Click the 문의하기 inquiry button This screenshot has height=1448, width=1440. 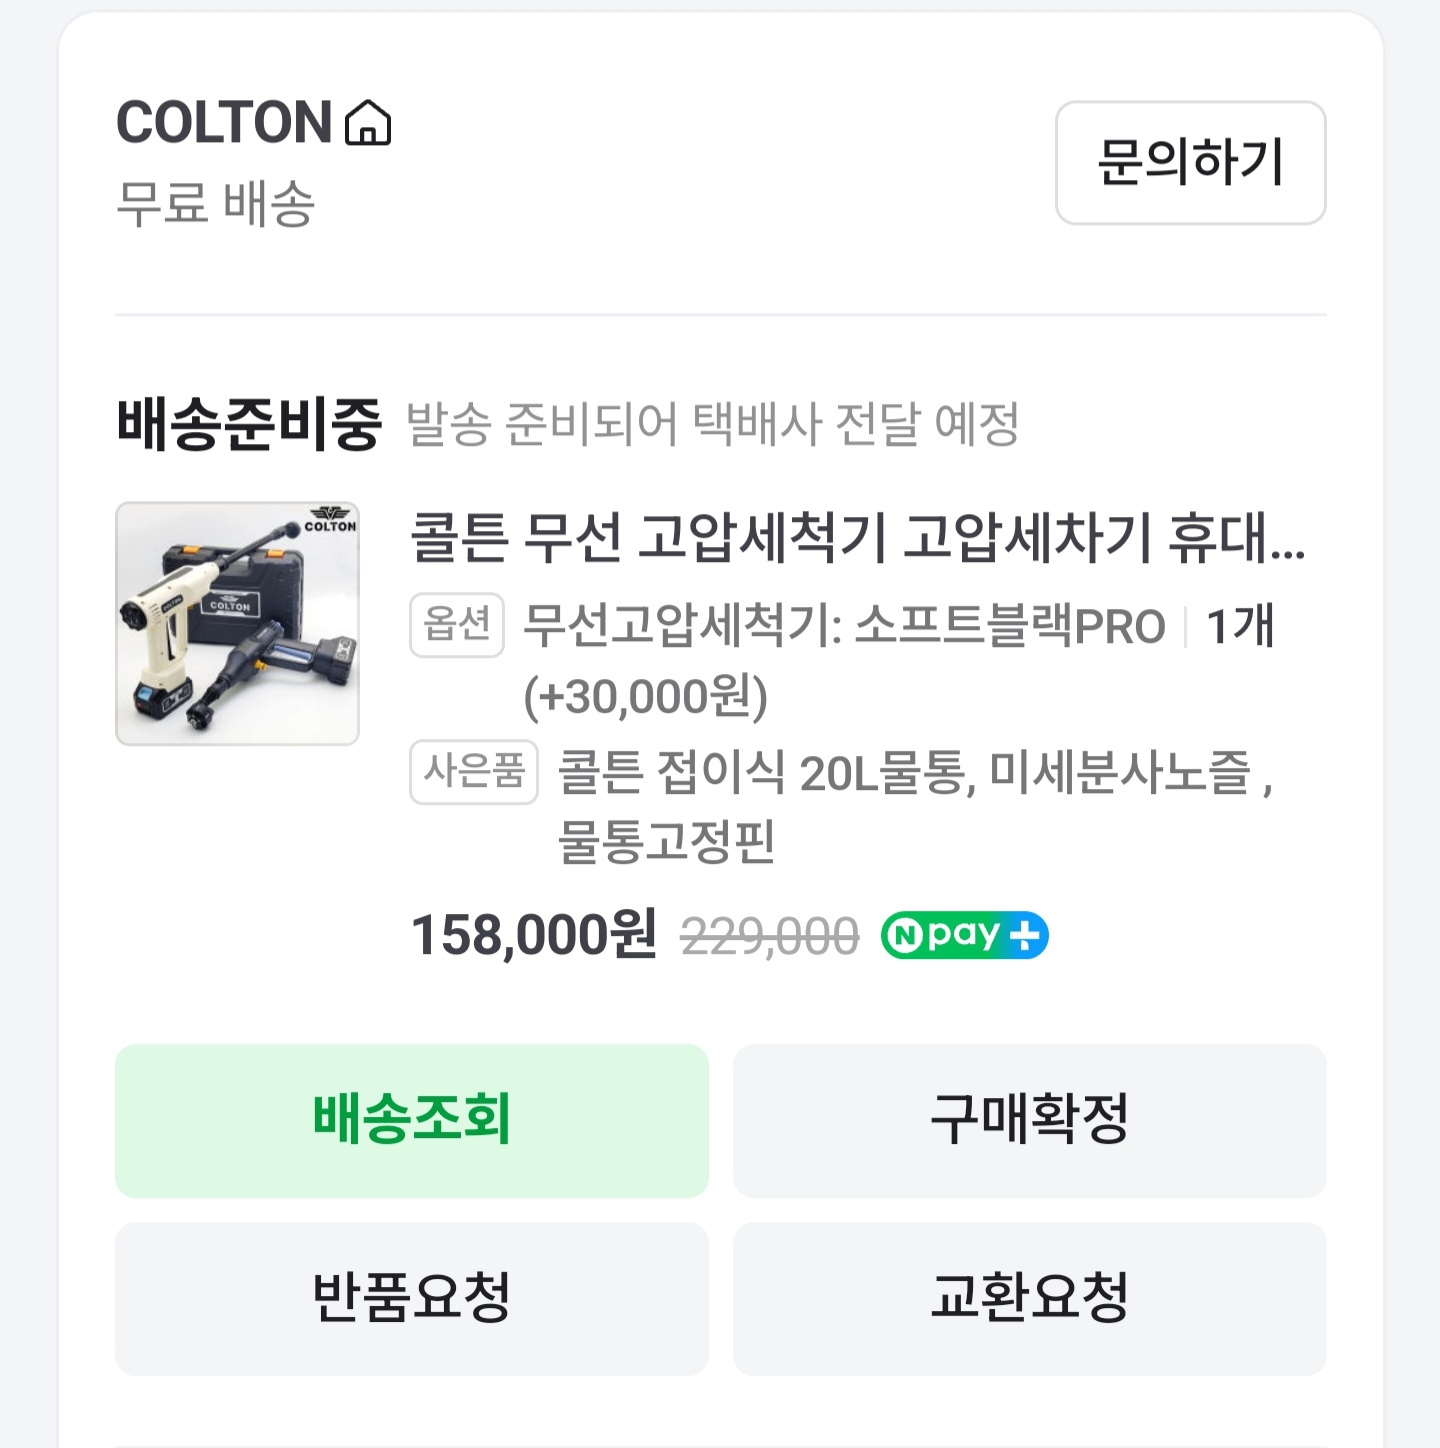tap(1190, 162)
